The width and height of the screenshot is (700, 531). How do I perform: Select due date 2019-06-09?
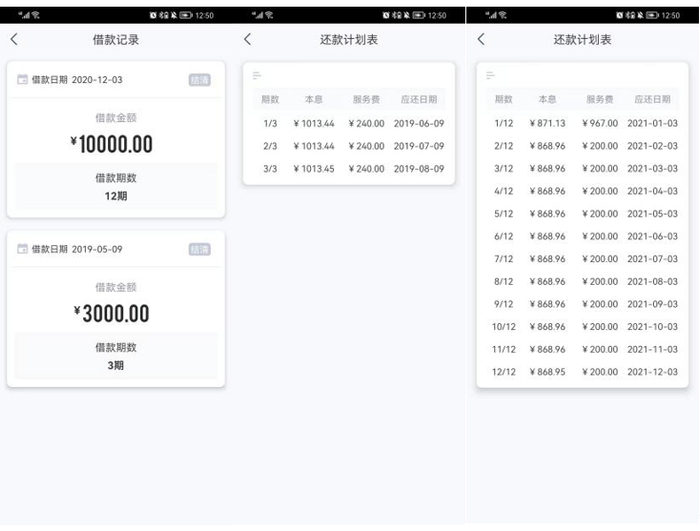(419, 123)
